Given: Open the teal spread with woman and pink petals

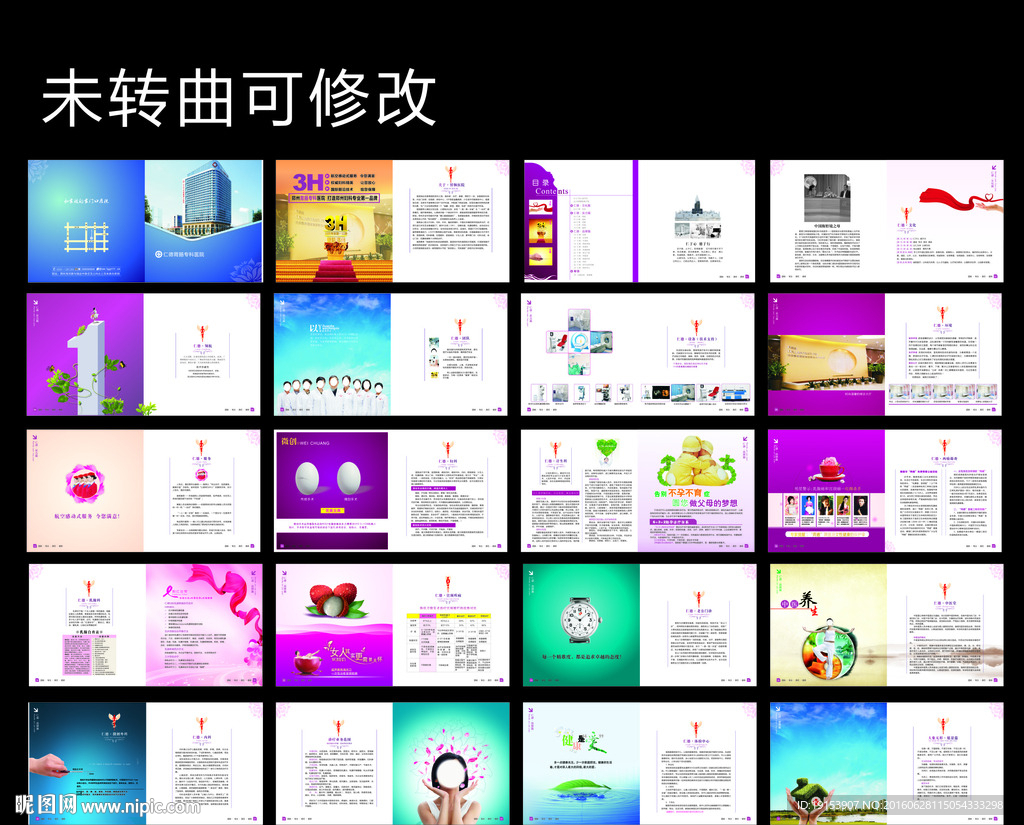Looking at the screenshot, I should click(x=392, y=763).
